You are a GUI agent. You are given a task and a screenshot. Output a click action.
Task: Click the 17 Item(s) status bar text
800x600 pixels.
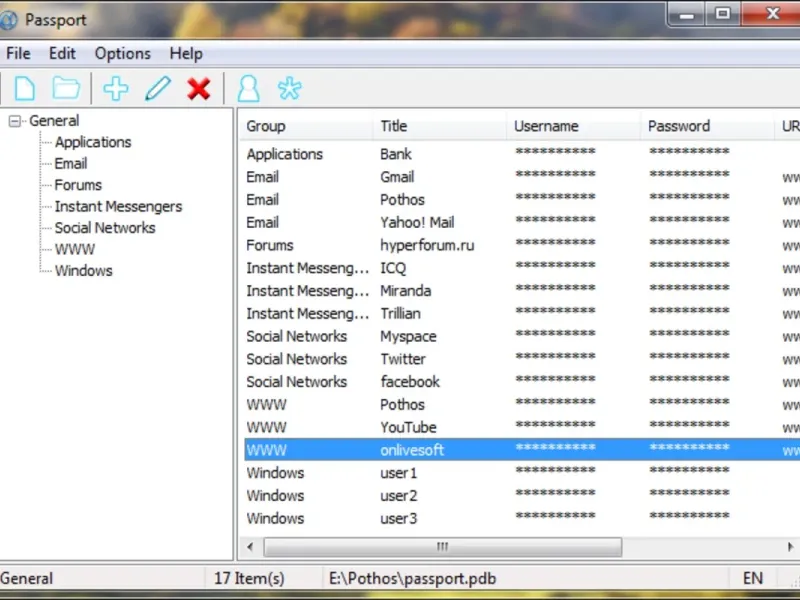tap(249, 579)
